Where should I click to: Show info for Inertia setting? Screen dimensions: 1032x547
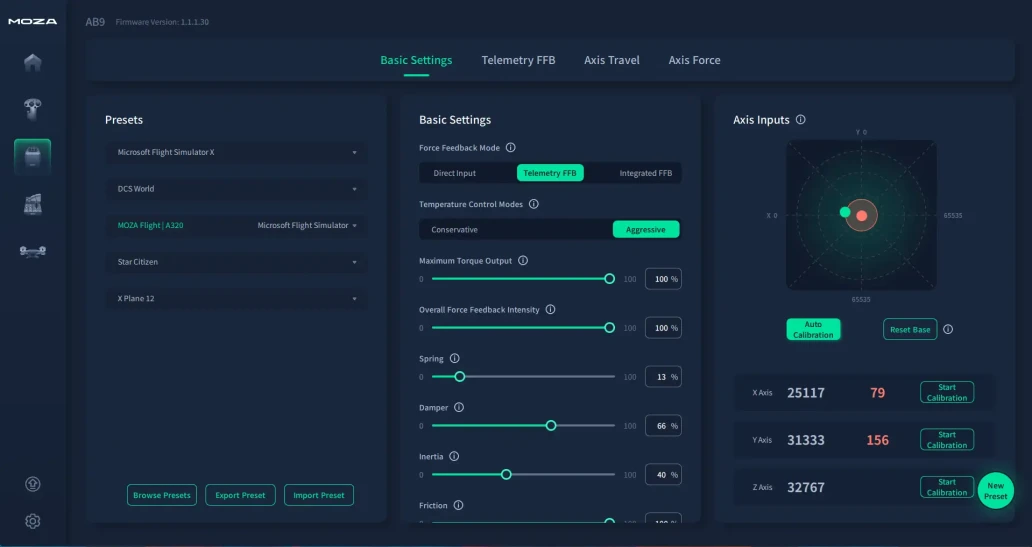click(x=453, y=456)
